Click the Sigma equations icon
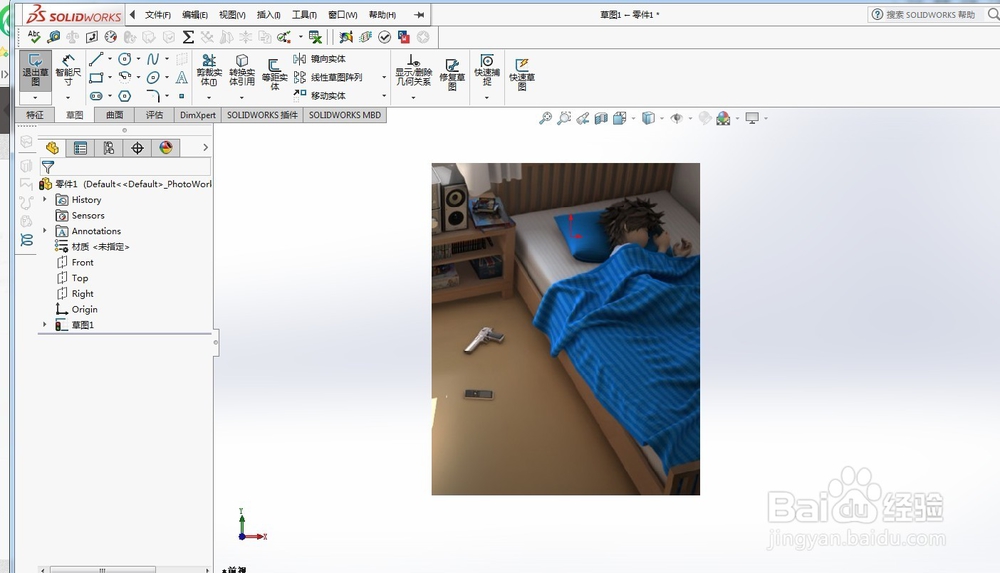 click(x=188, y=37)
